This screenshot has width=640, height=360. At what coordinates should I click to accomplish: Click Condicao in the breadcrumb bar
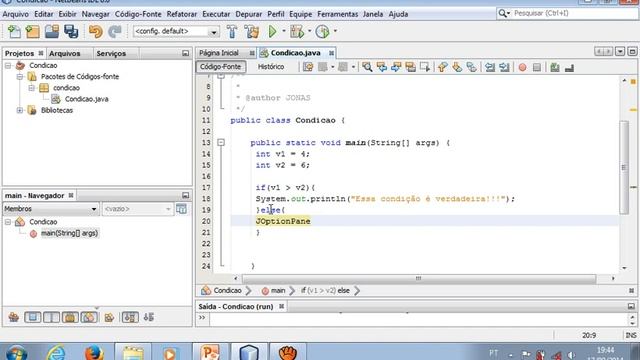(x=227, y=291)
